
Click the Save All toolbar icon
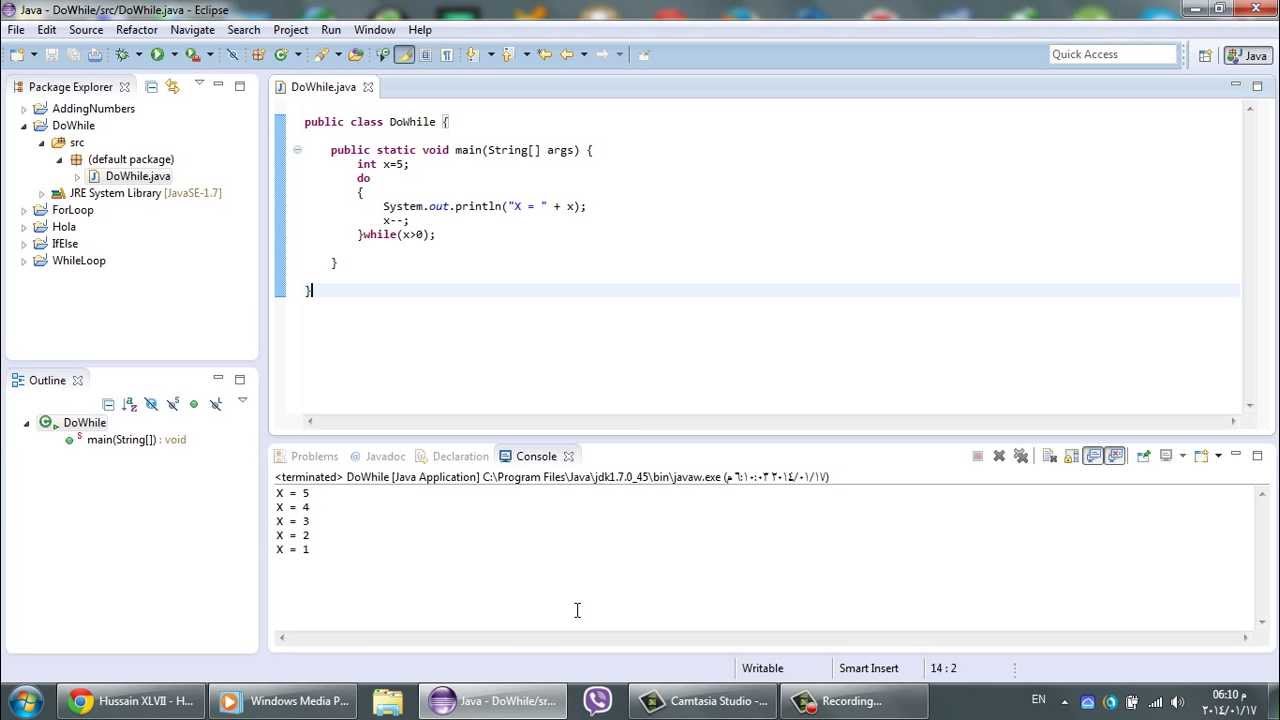tap(74, 55)
